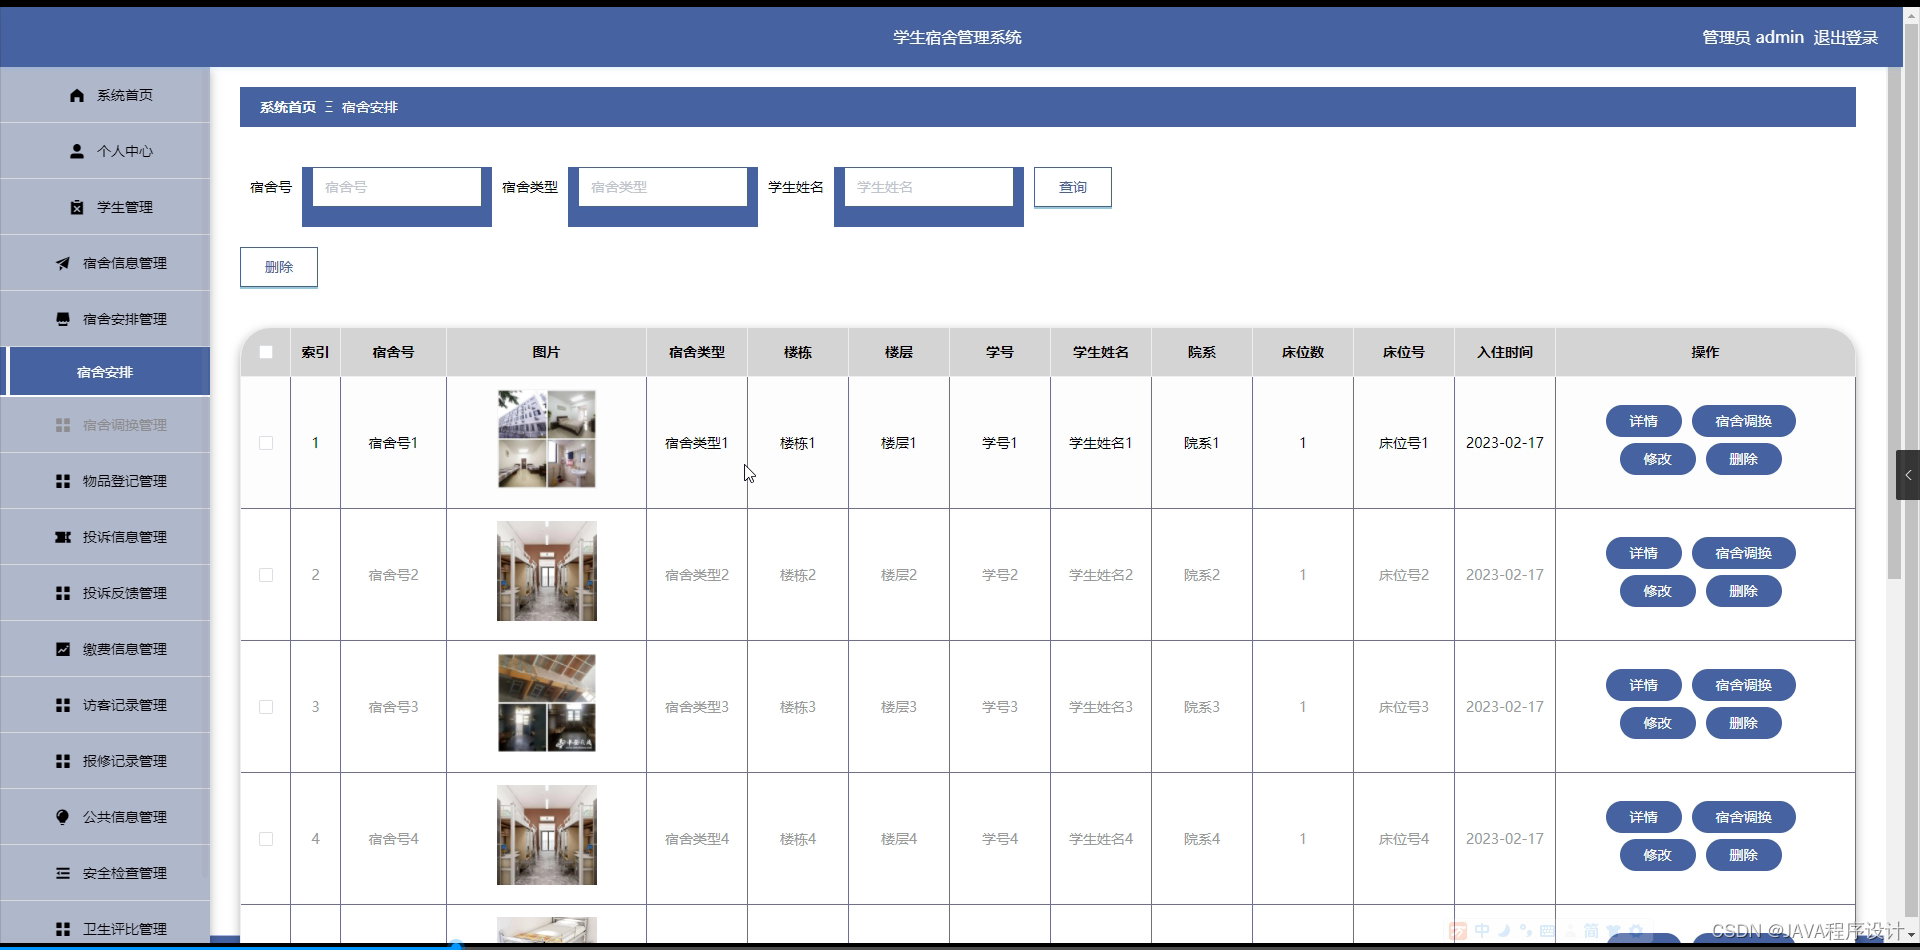Check the checkbox for row 宿舍号1
This screenshot has height=950, width=1920.
[266, 443]
